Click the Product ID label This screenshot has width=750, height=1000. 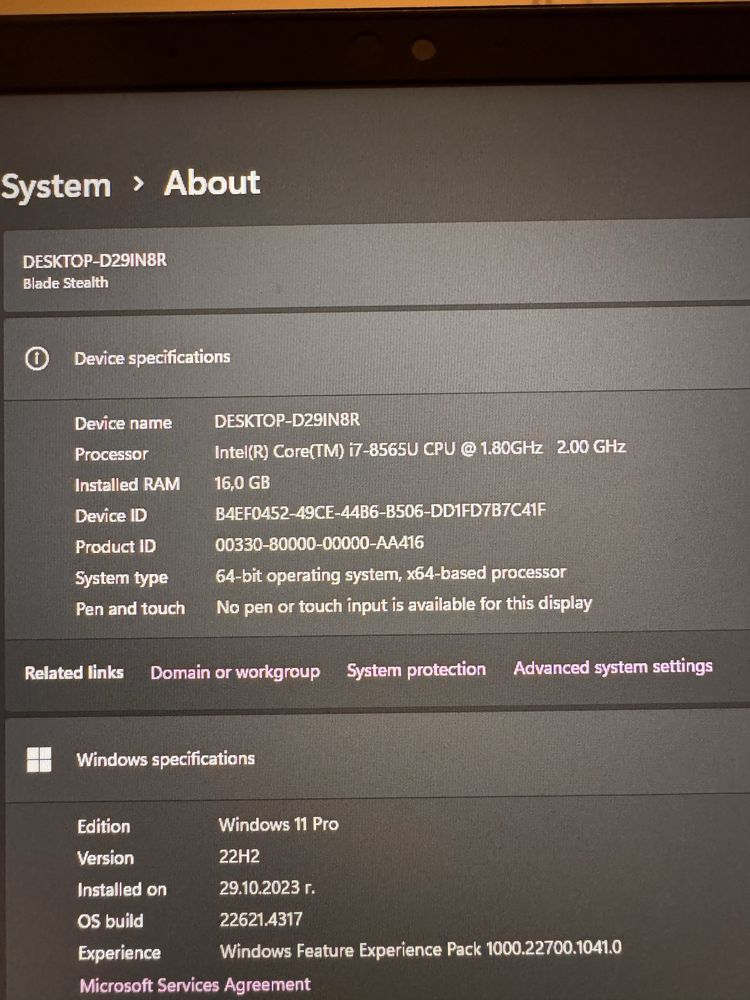click(x=115, y=547)
